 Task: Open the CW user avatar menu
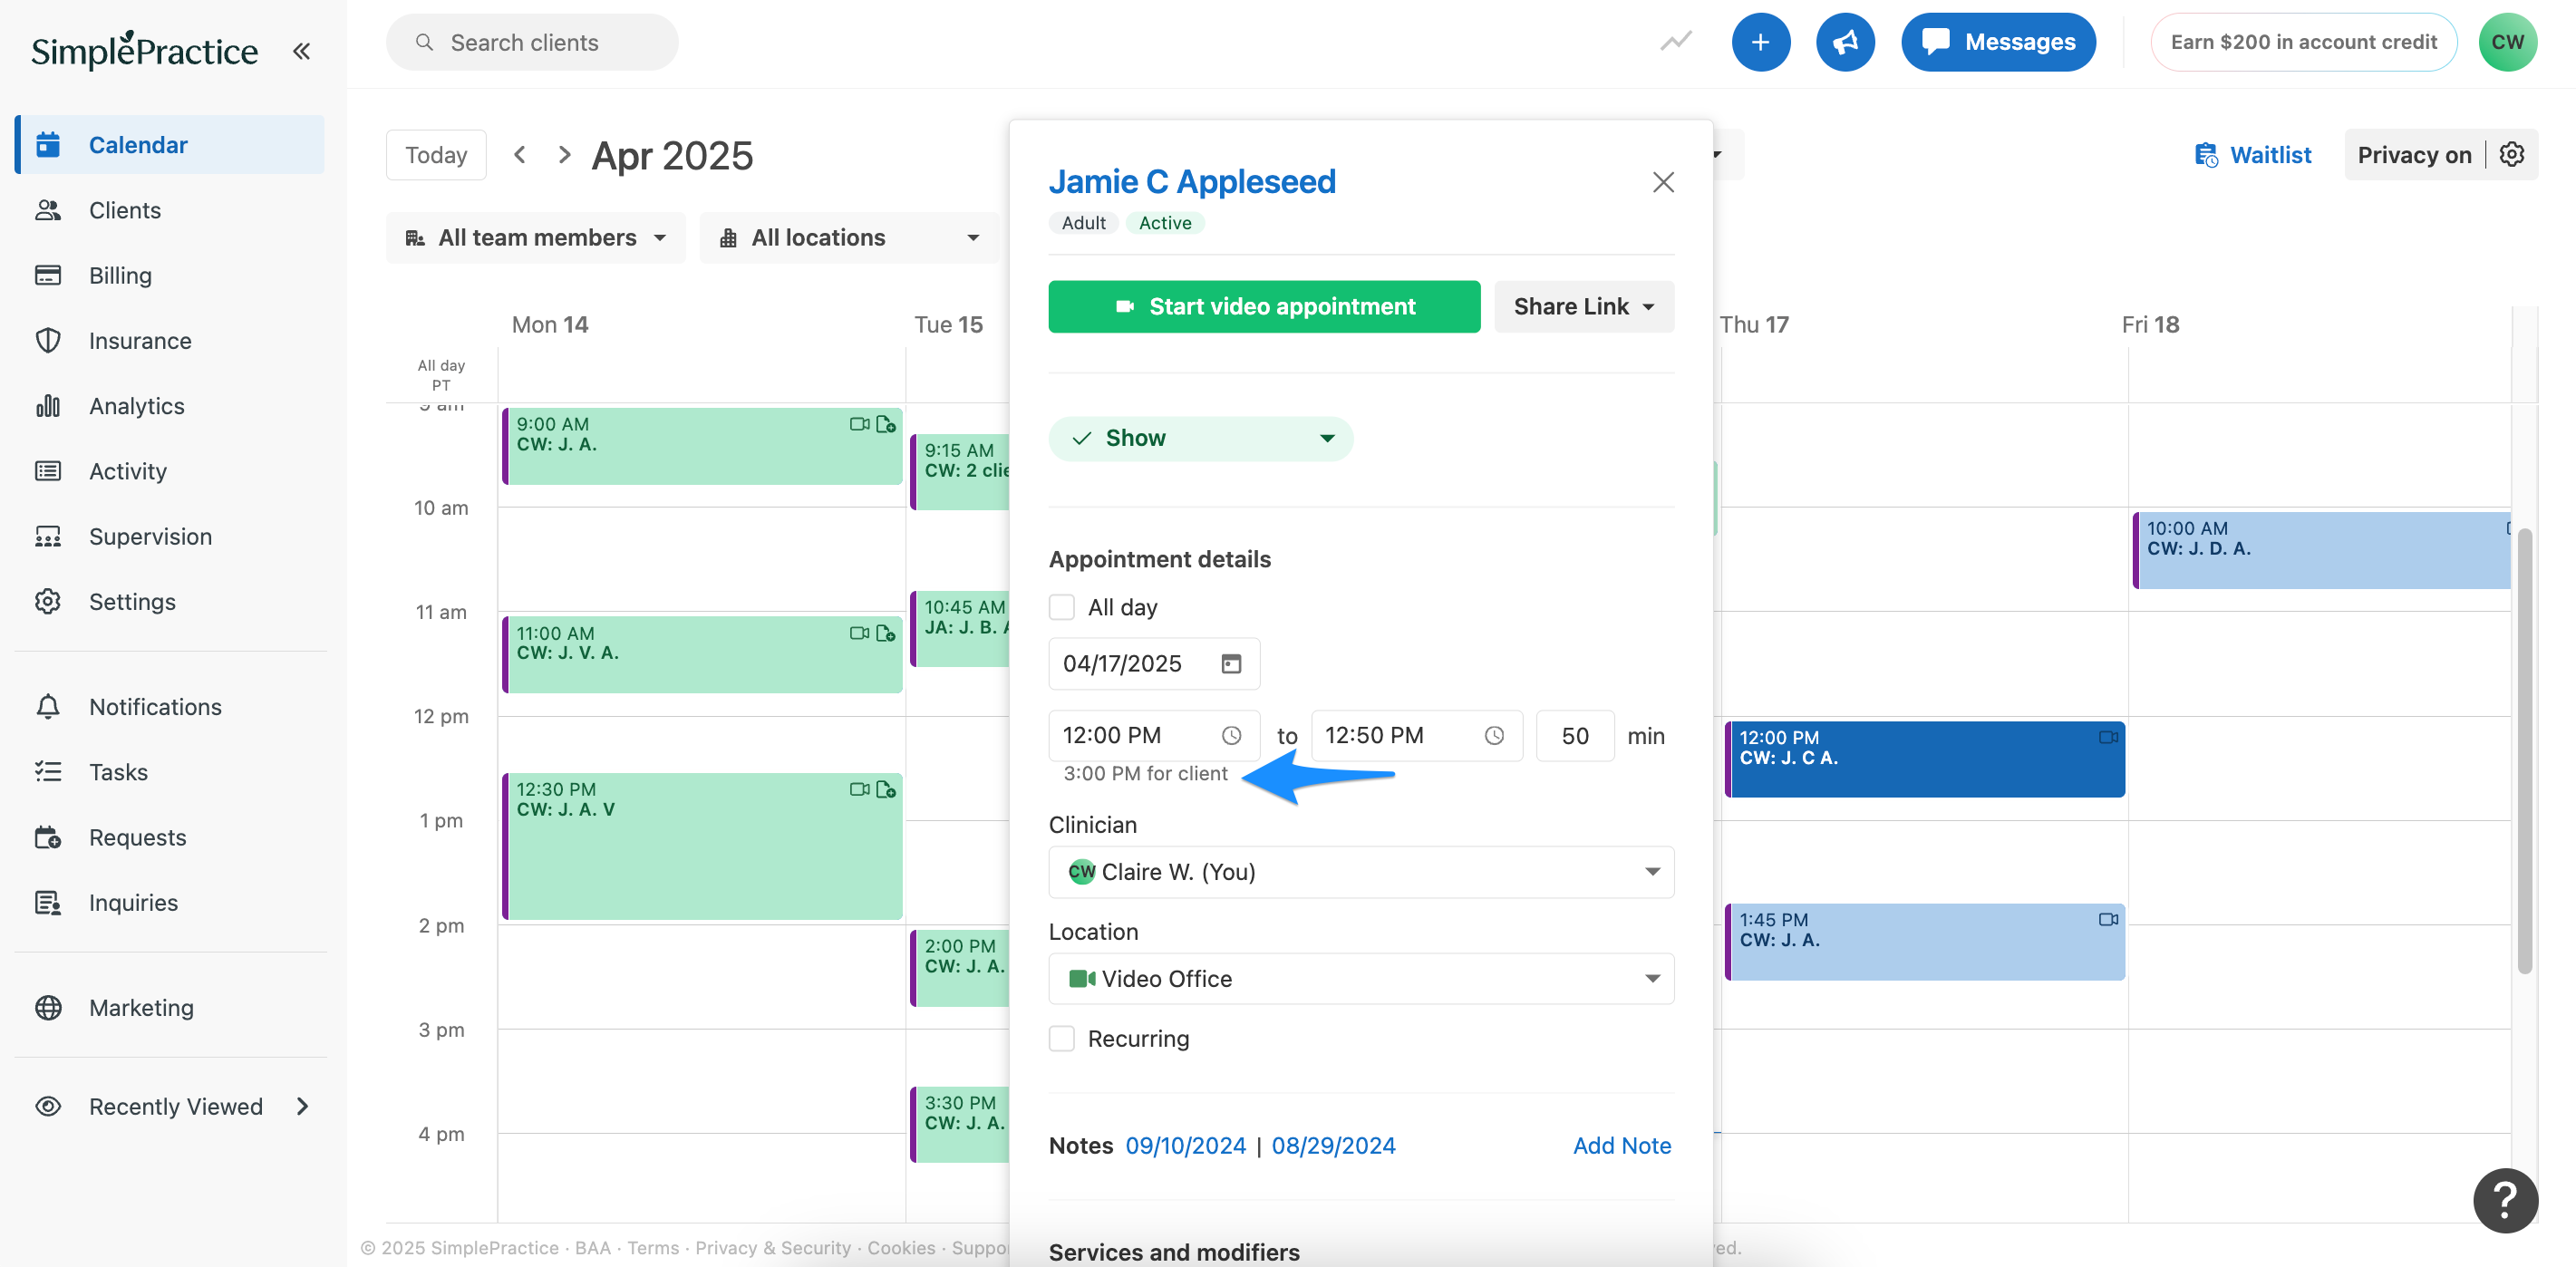[x=2507, y=42]
